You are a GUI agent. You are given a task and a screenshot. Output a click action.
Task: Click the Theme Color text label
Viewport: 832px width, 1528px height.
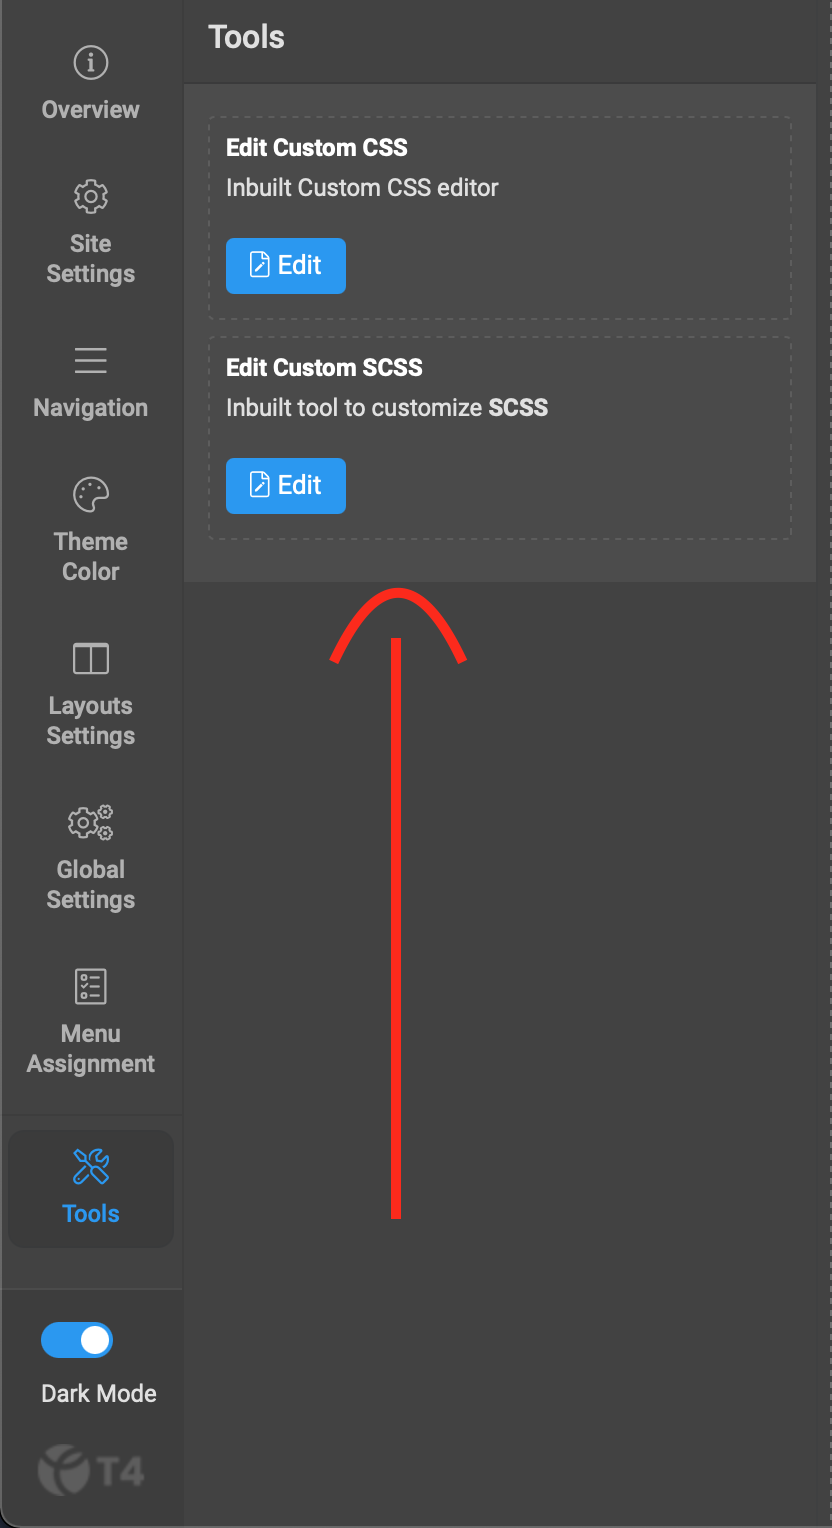(x=91, y=556)
